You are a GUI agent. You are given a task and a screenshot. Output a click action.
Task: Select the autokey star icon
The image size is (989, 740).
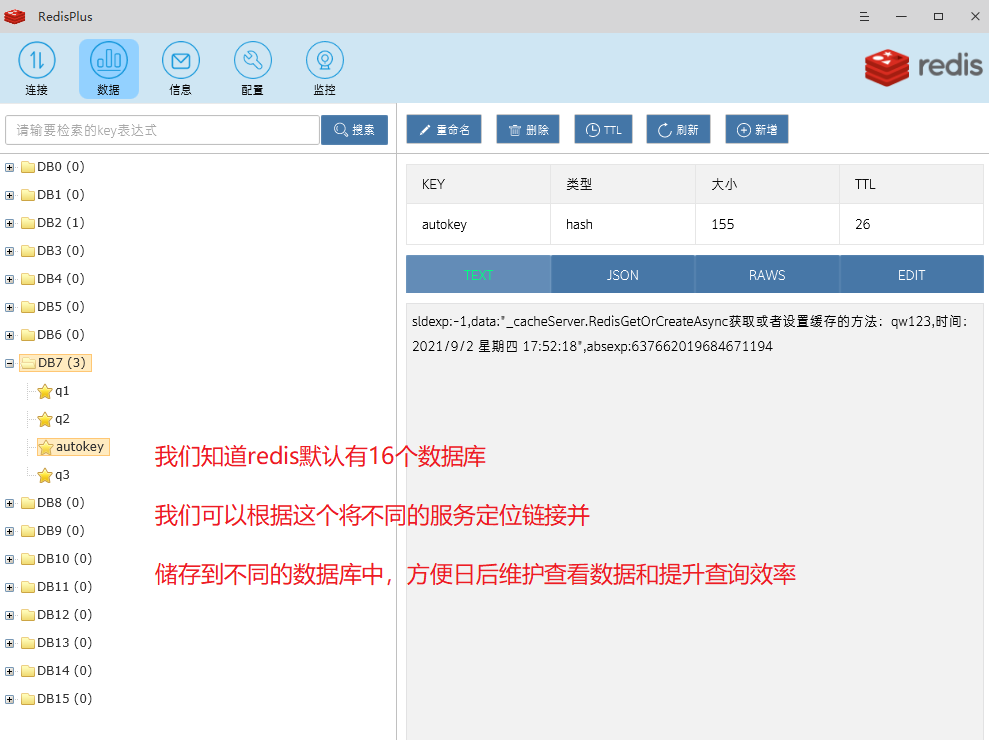click(46, 447)
